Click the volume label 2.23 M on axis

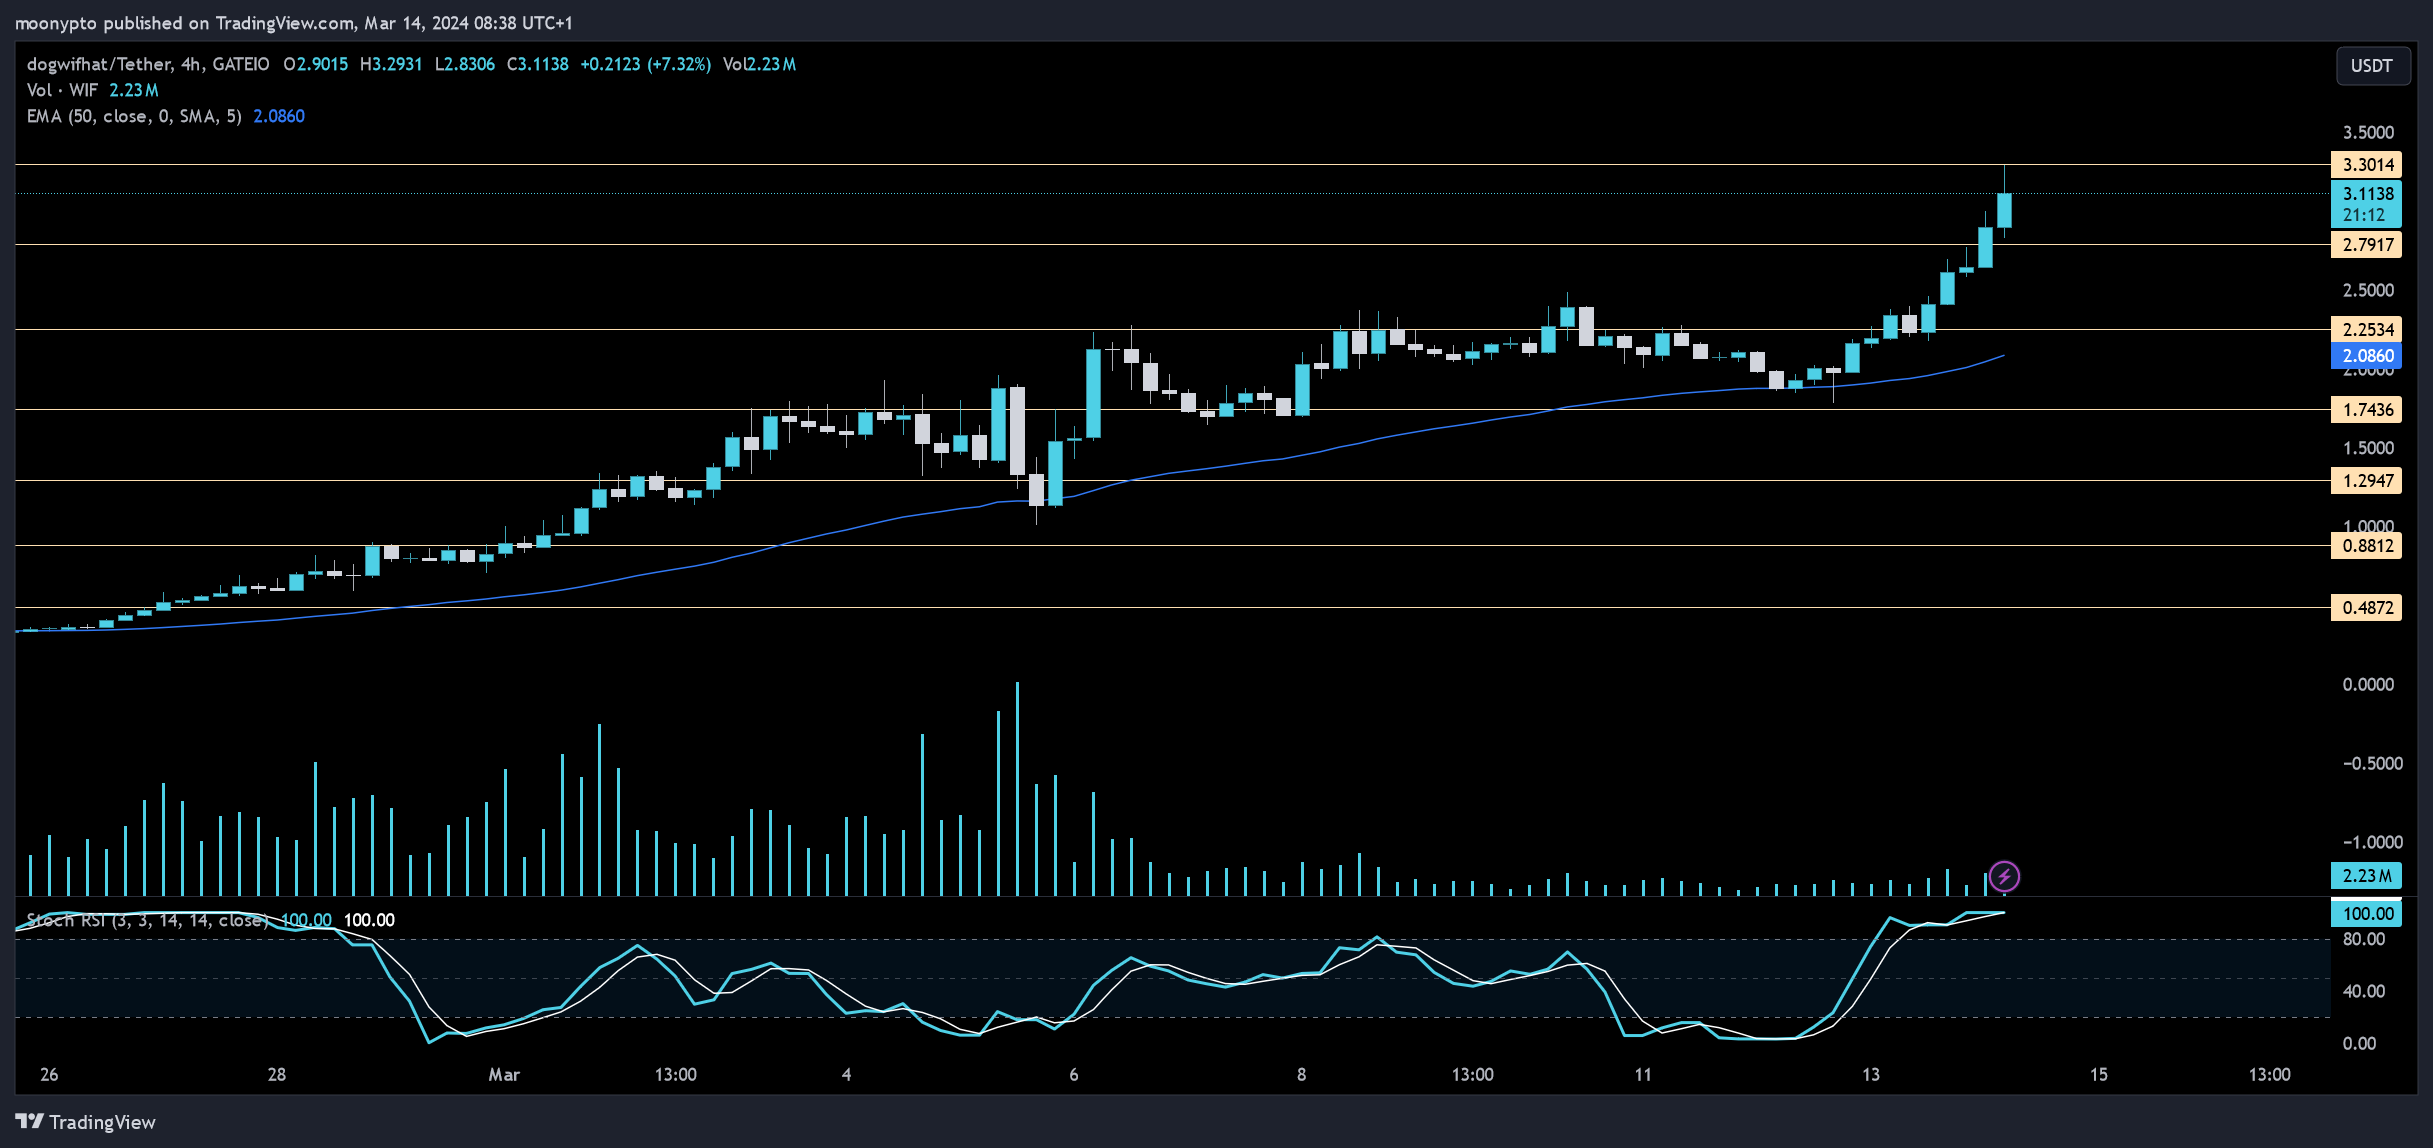pyautogui.click(x=2366, y=875)
